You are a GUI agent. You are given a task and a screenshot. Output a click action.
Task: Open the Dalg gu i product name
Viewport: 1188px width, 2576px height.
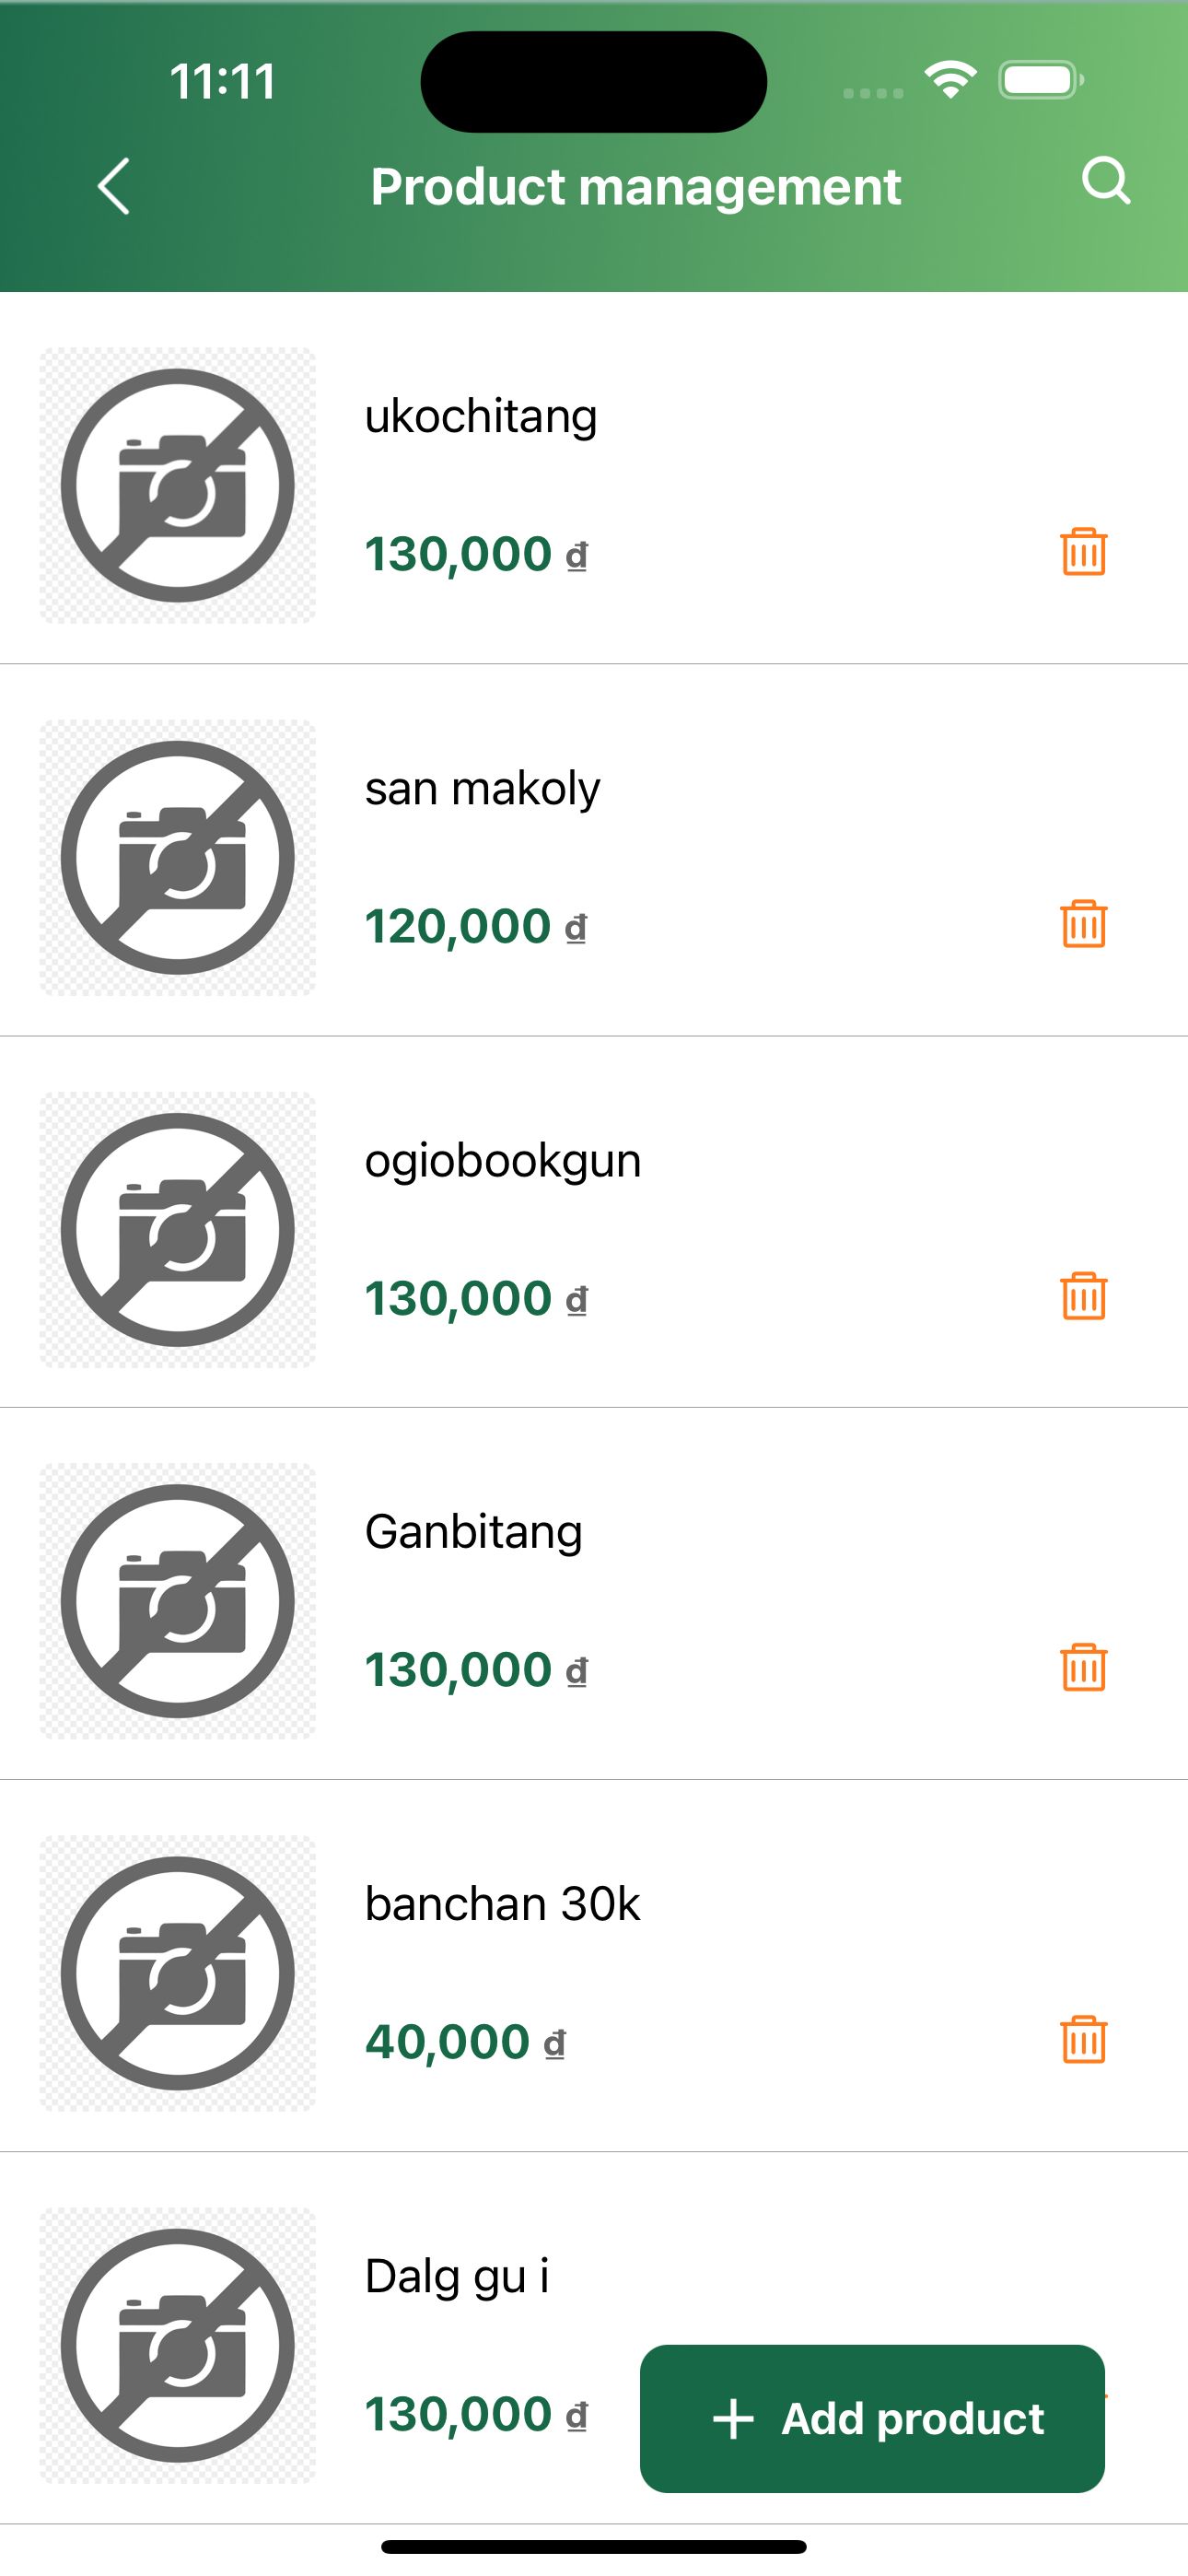pyautogui.click(x=457, y=2276)
